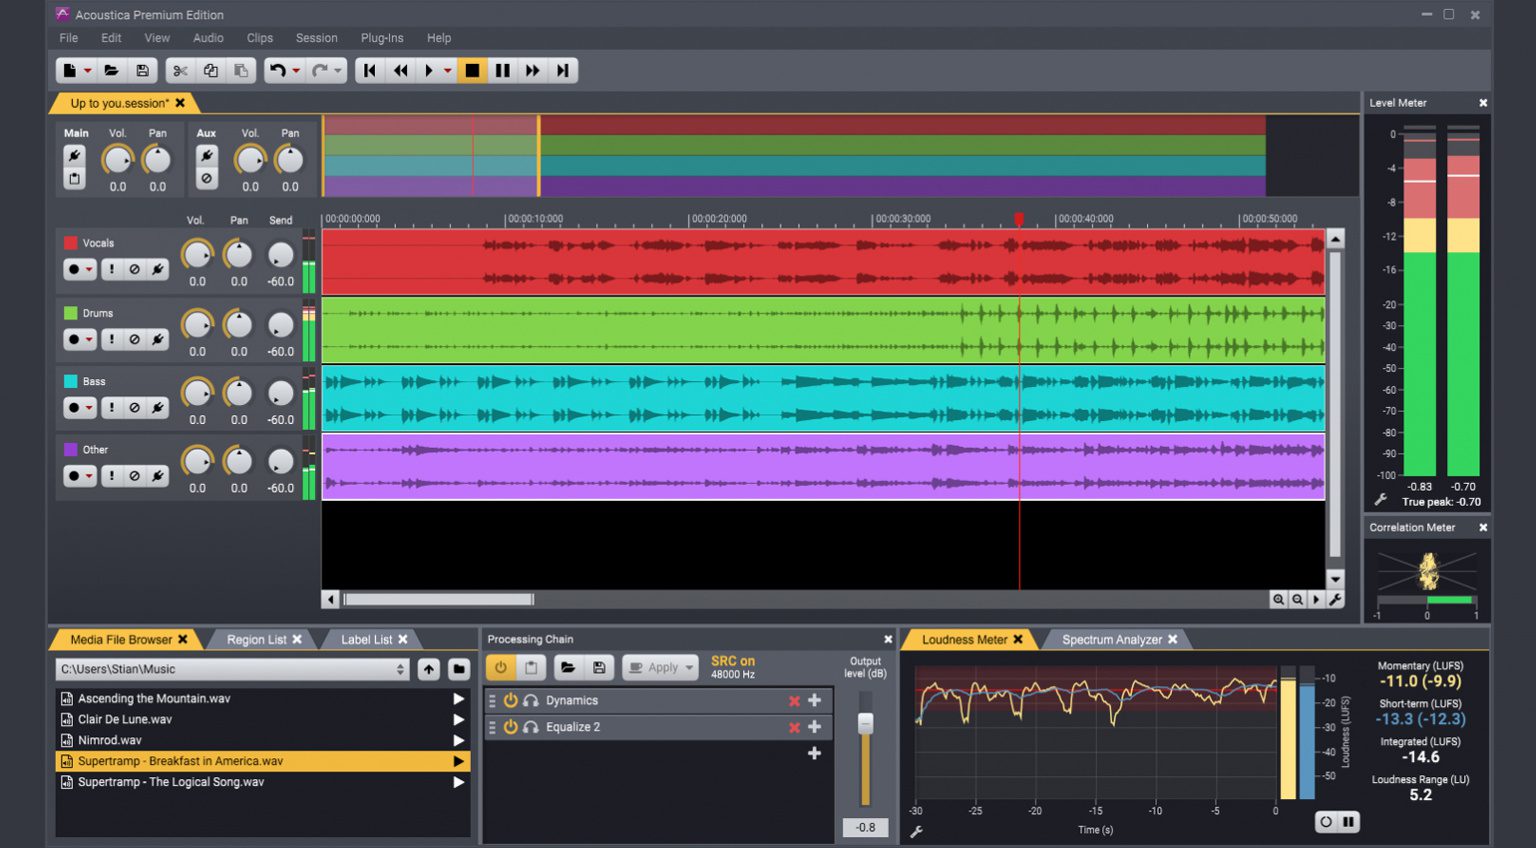This screenshot has height=848, width=1536.
Task: Bypass the Dynamics effect power icon
Action: pos(511,701)
